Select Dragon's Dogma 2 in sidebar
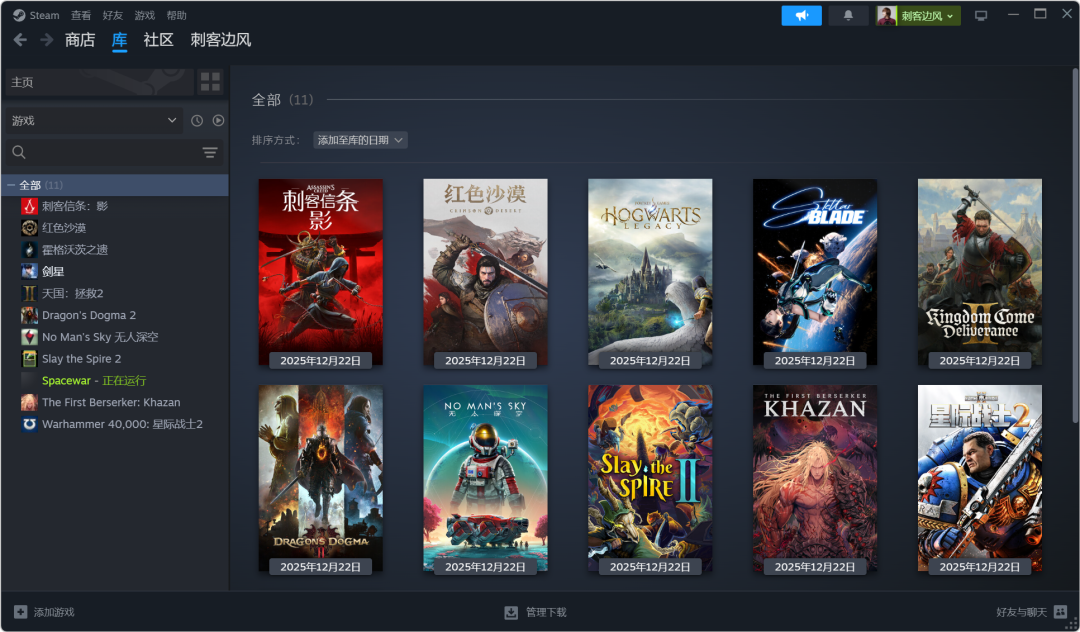This screenshot has width=1080, height=632. click(x=89, y=315)
